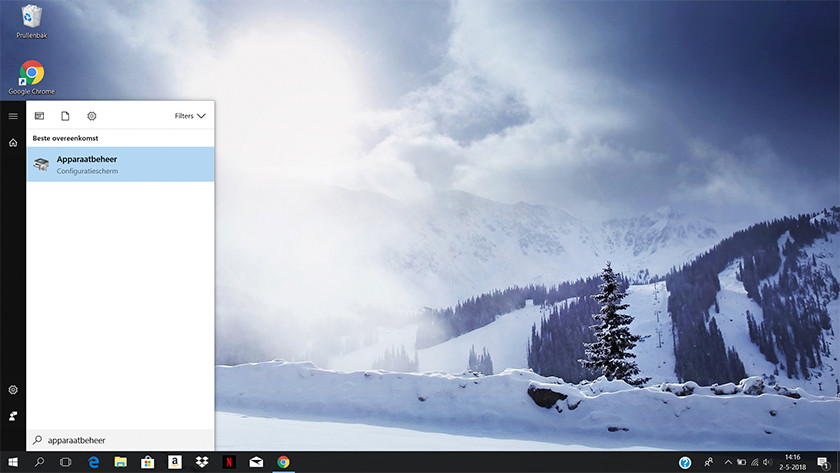Expand the hamburger menu in search panel
The image size is (840, 473).
pyautogui.click(x=13, y=116)
